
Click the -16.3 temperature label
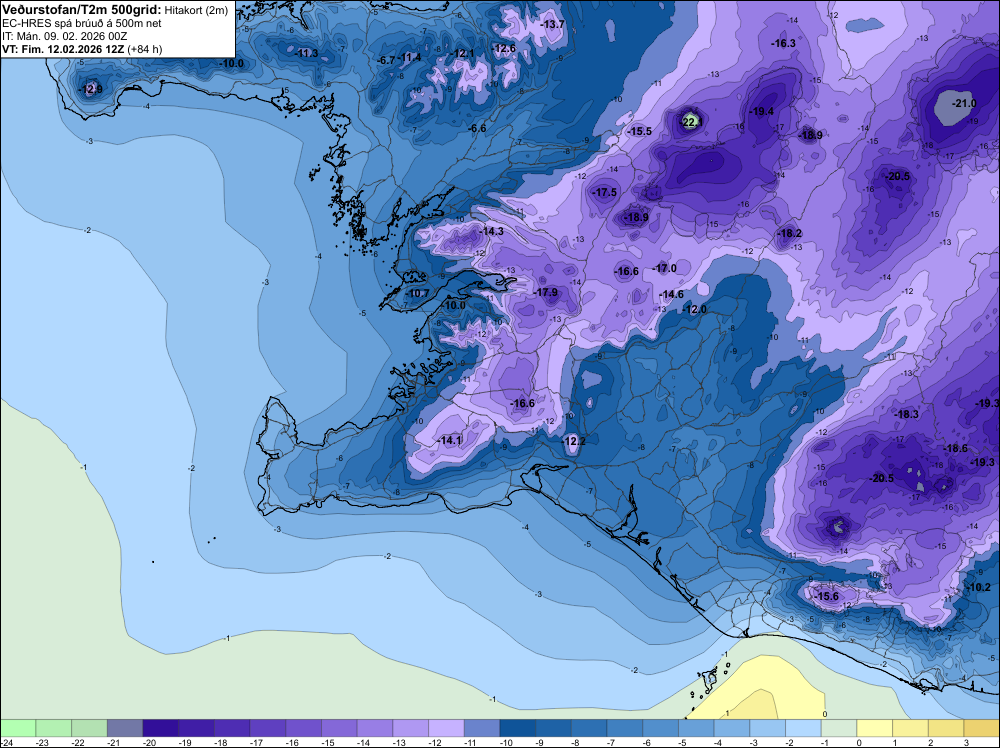pyautogui.click(x=783, y=43)
